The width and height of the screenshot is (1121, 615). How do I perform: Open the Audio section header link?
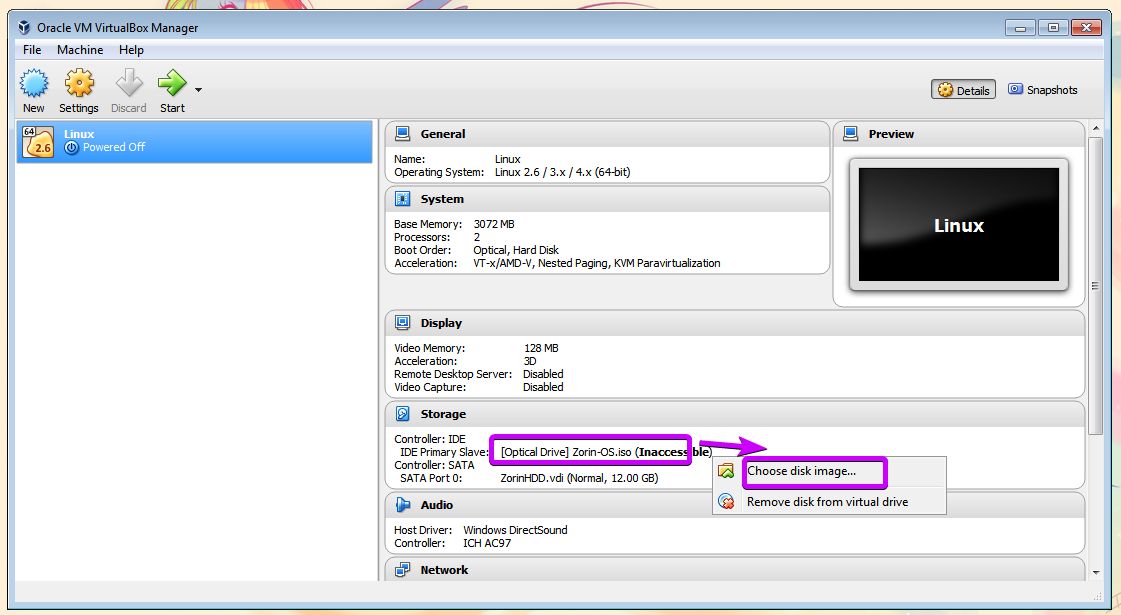pyautogui.click(x=437, y=505)
